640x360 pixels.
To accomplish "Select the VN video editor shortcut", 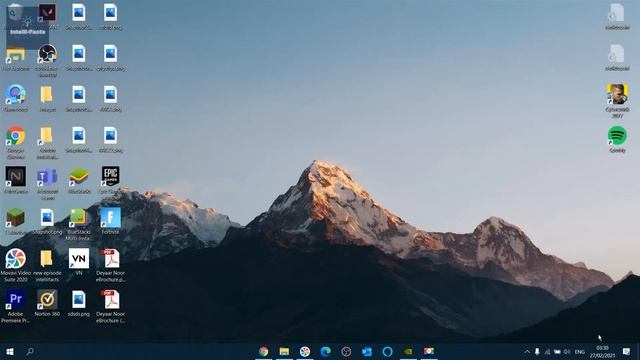I will click(79, 258).
